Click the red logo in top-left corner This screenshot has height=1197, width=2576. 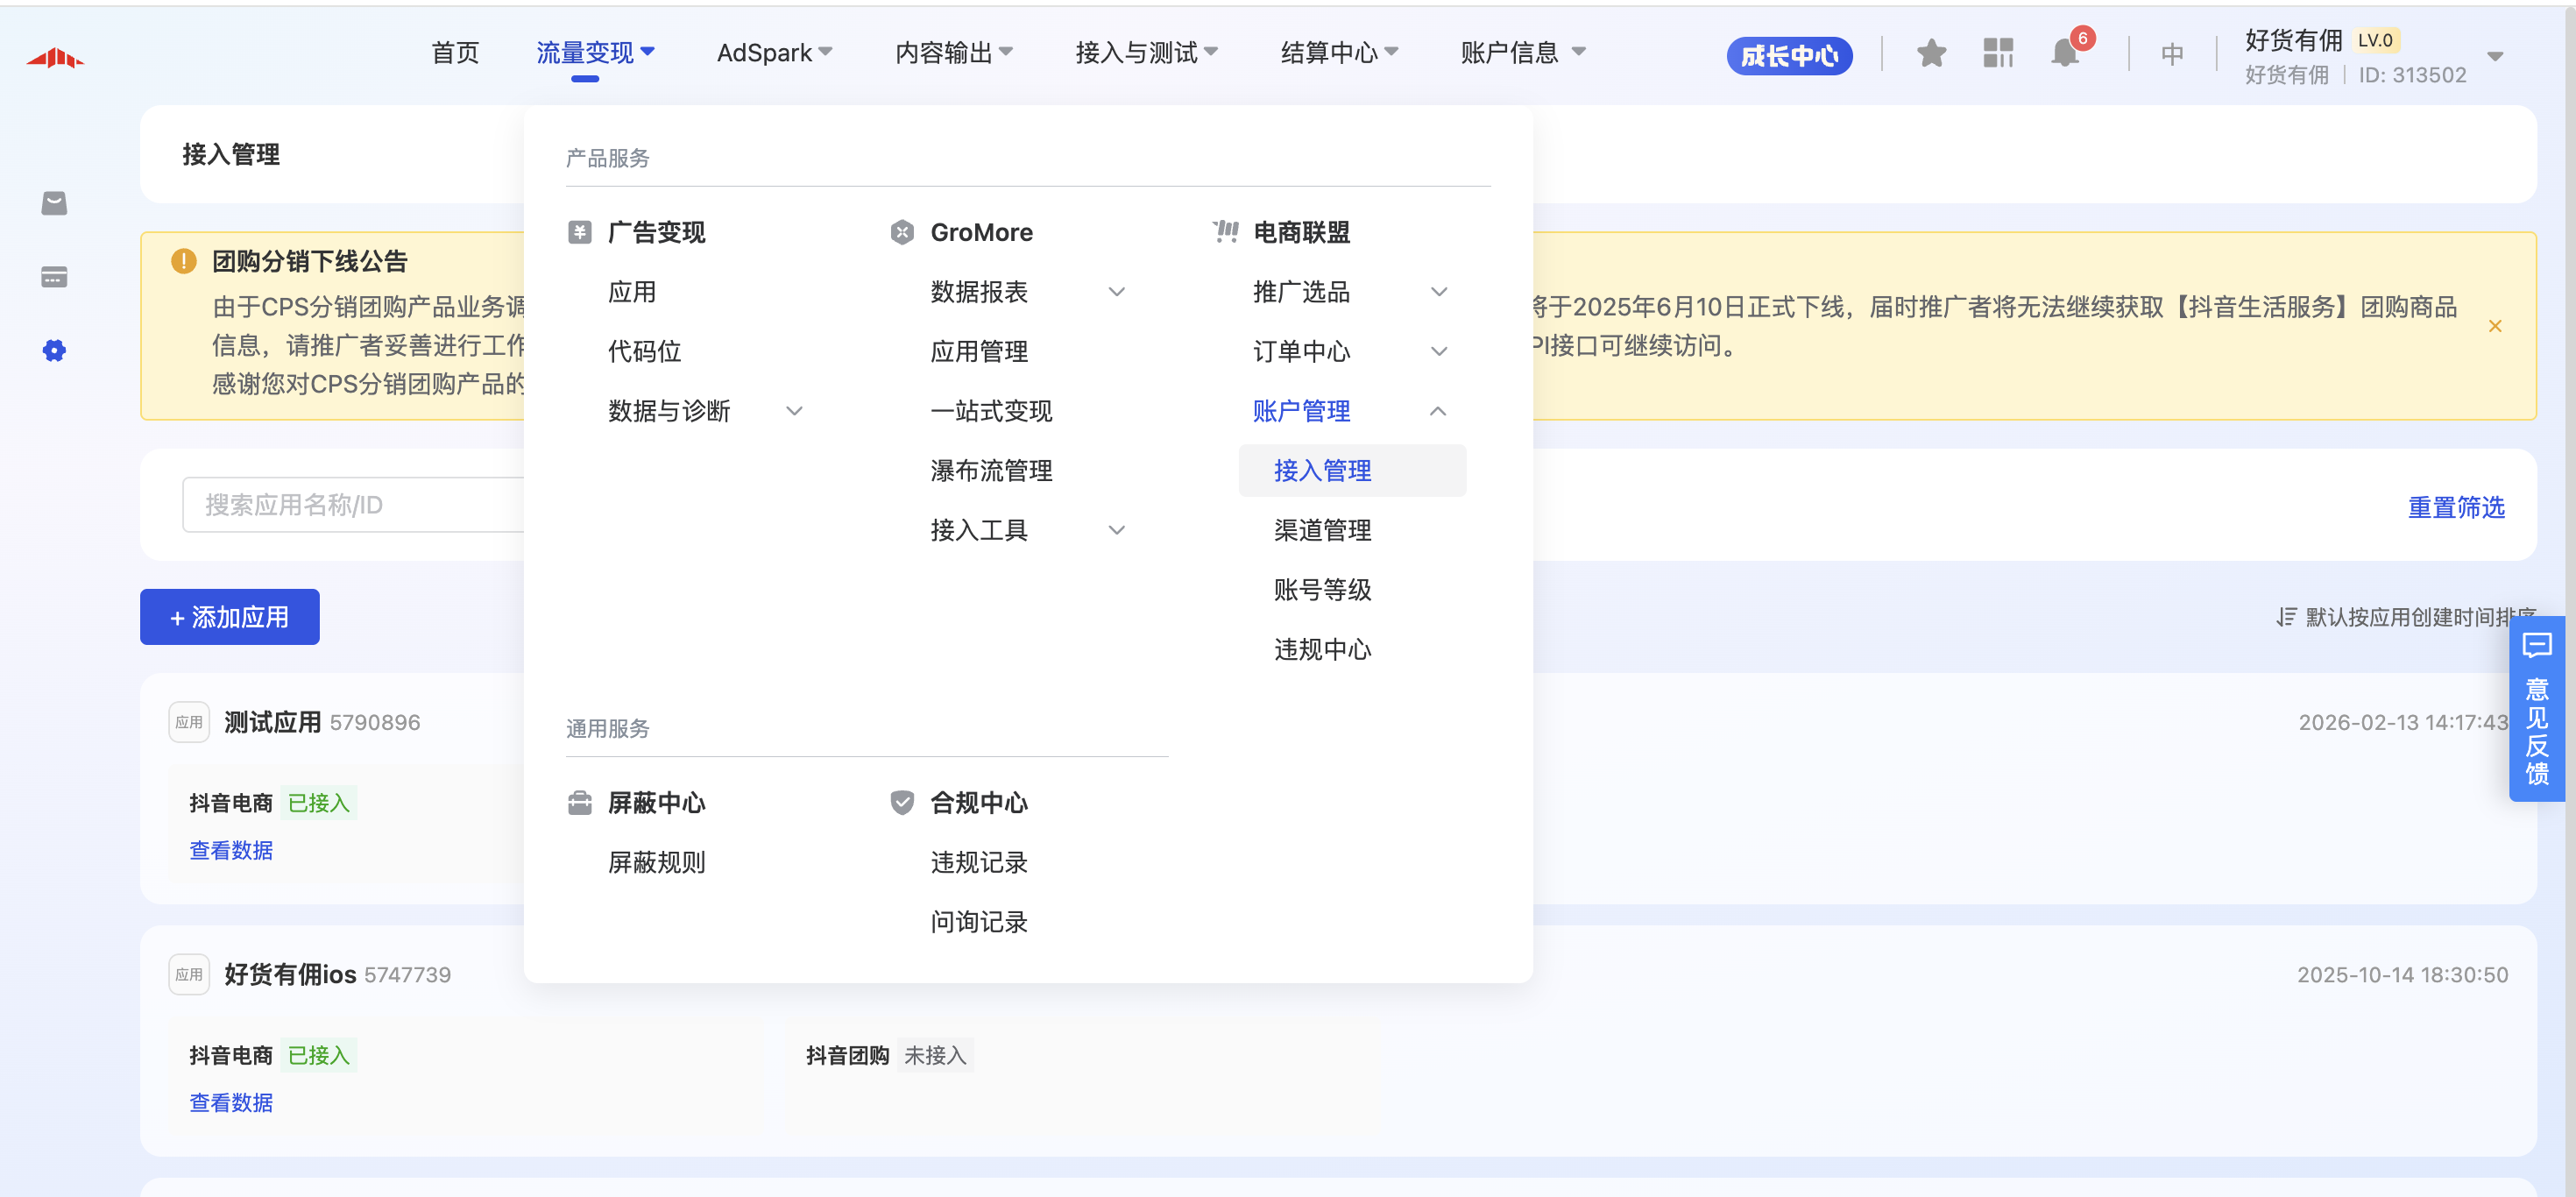55,58
